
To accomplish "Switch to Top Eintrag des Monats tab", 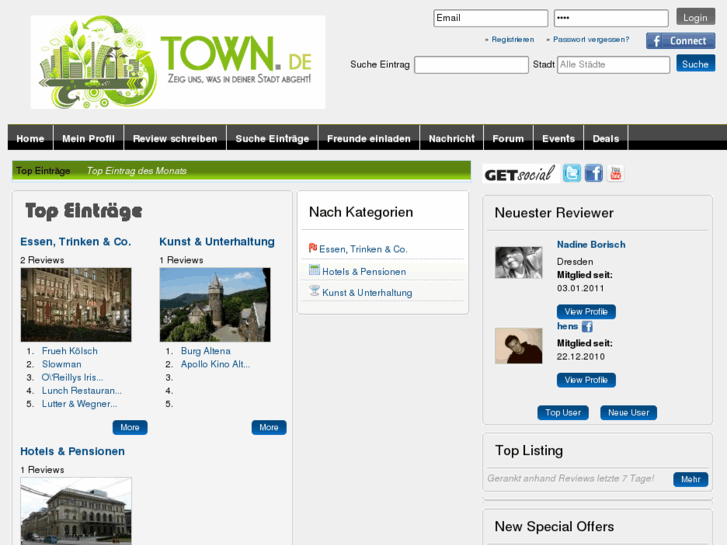I will pyautogui.click(x=137, y=171).
